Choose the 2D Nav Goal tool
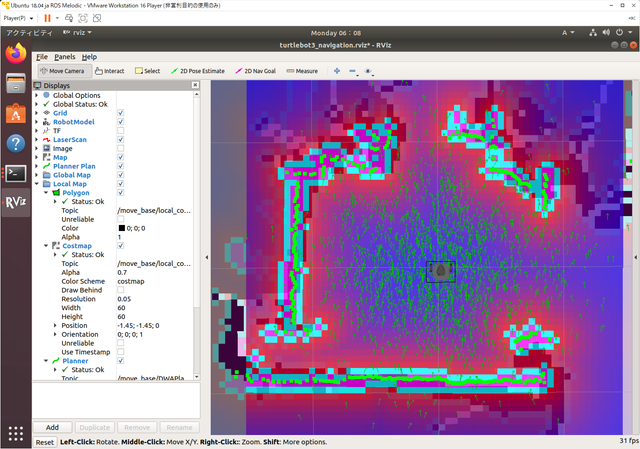640x449 pixels. (x=256, y=71)
